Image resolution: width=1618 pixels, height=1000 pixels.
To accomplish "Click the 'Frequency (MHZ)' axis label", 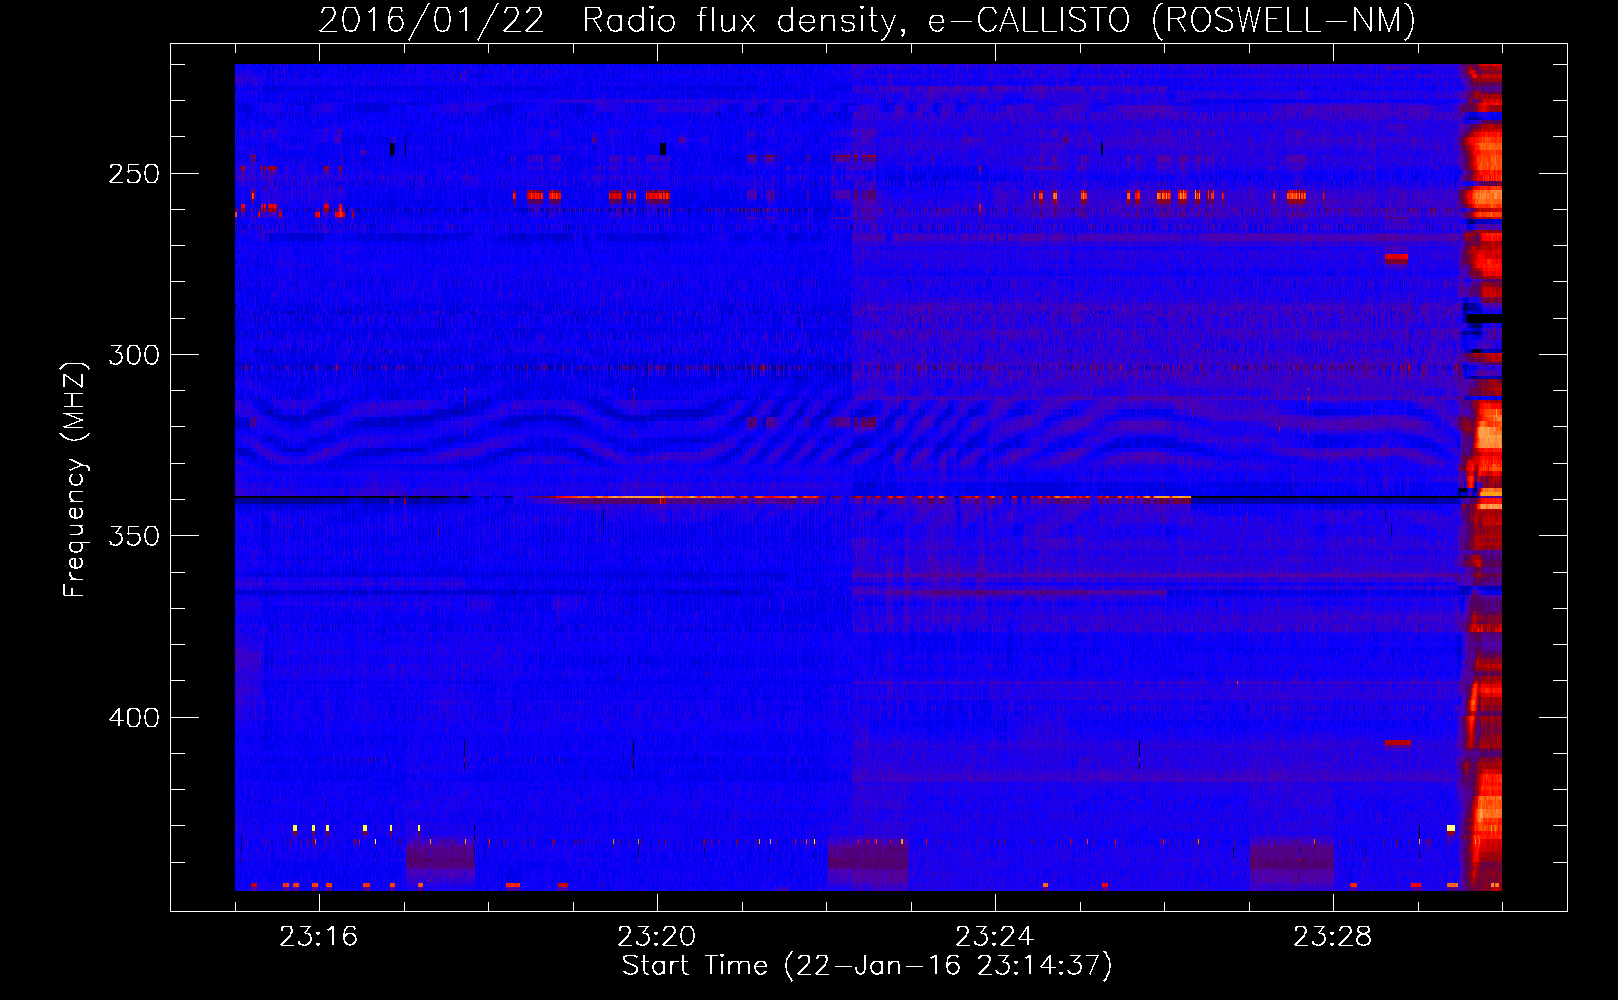I will [x=74, y=480].
